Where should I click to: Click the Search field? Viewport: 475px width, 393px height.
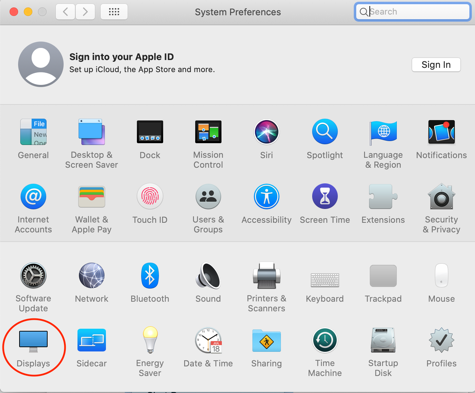(413, 12)
